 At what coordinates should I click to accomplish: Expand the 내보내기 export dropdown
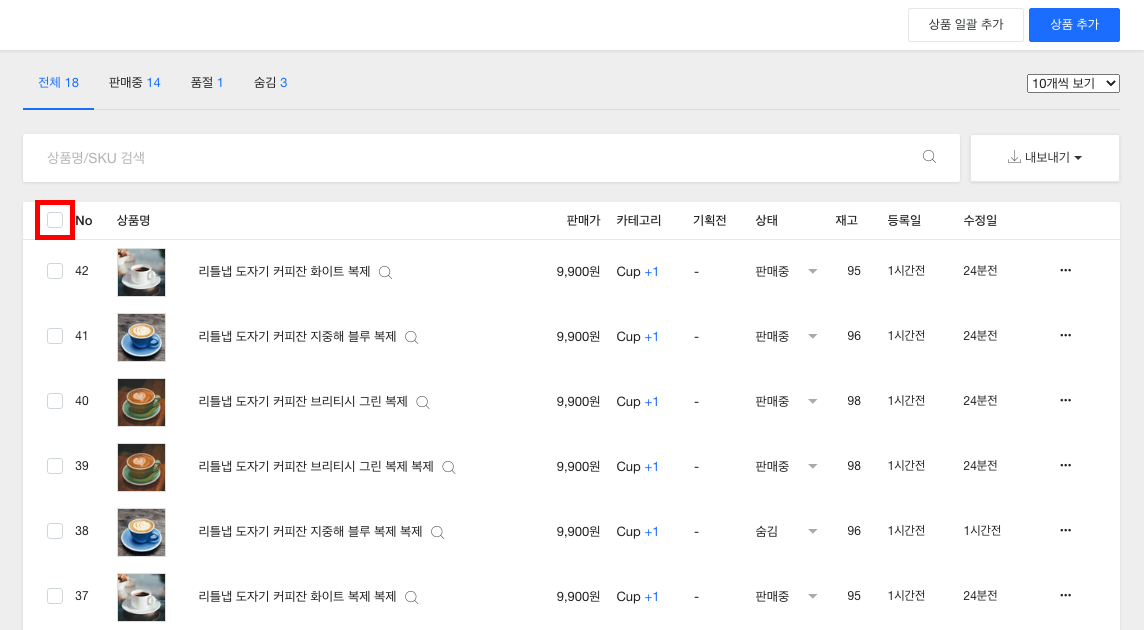tap(1045, 158)
